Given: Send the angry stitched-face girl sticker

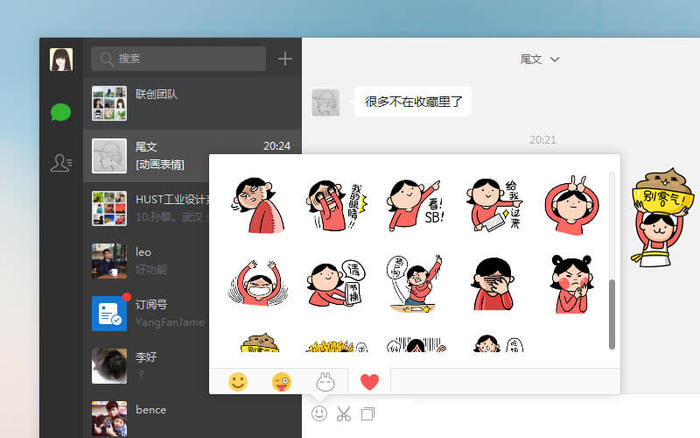Looking at the screenshot, I should (x=258, y=205).
